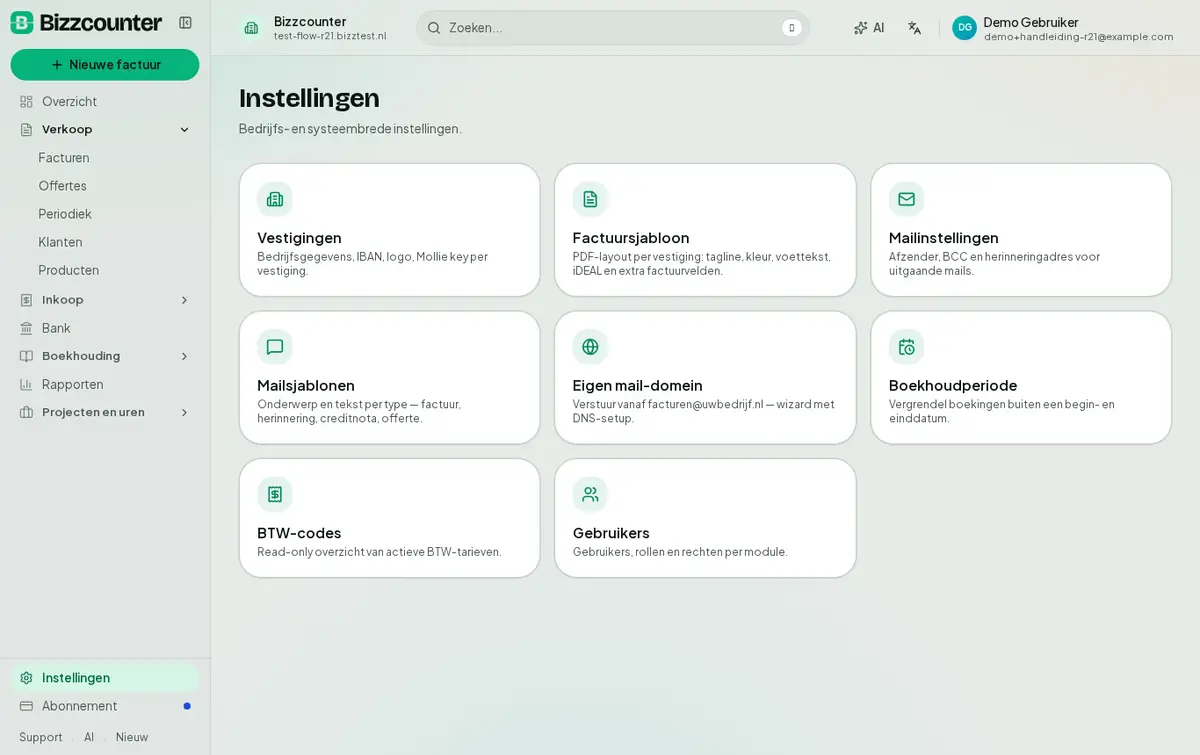Click the company building icon in the header
This screenshot has width=1200, height=755.
(251, 28)
